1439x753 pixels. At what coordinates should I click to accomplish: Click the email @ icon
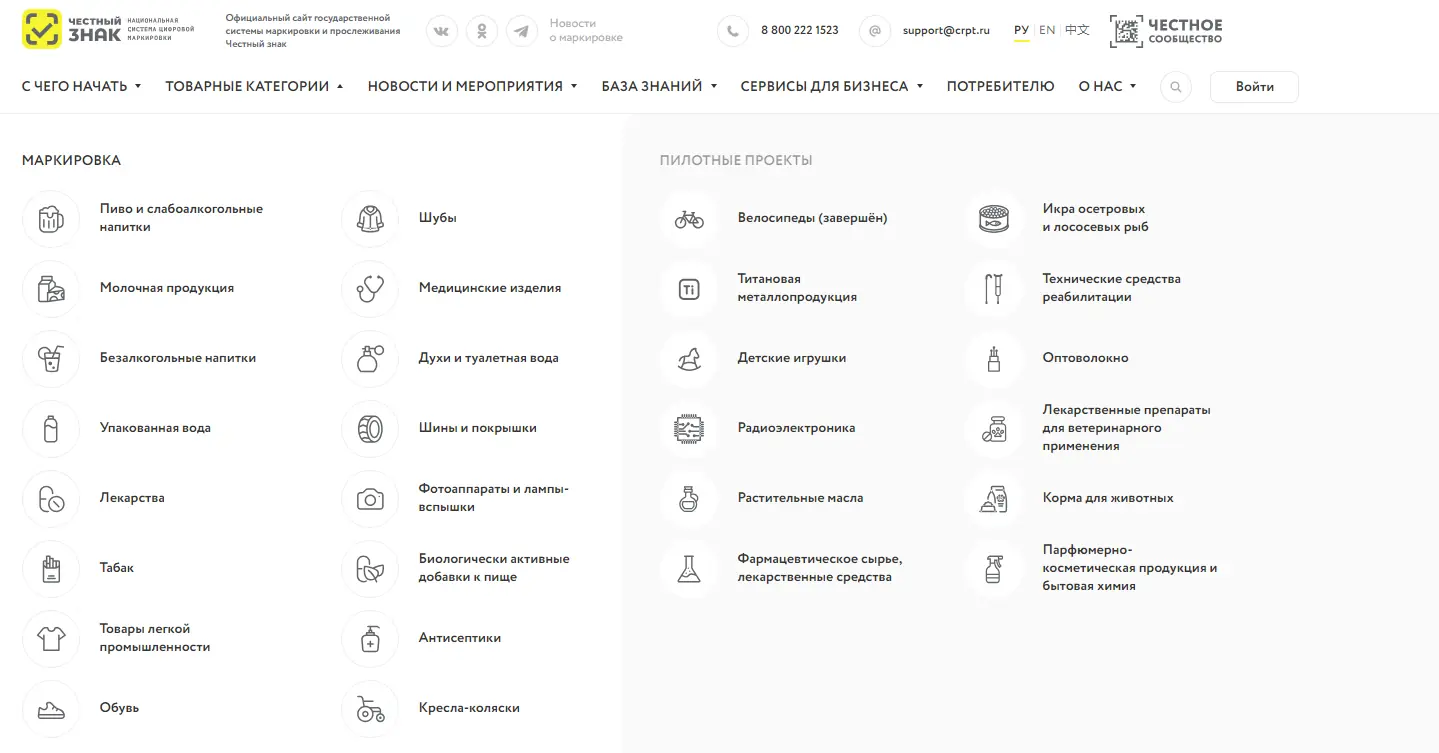coord(875,31)
